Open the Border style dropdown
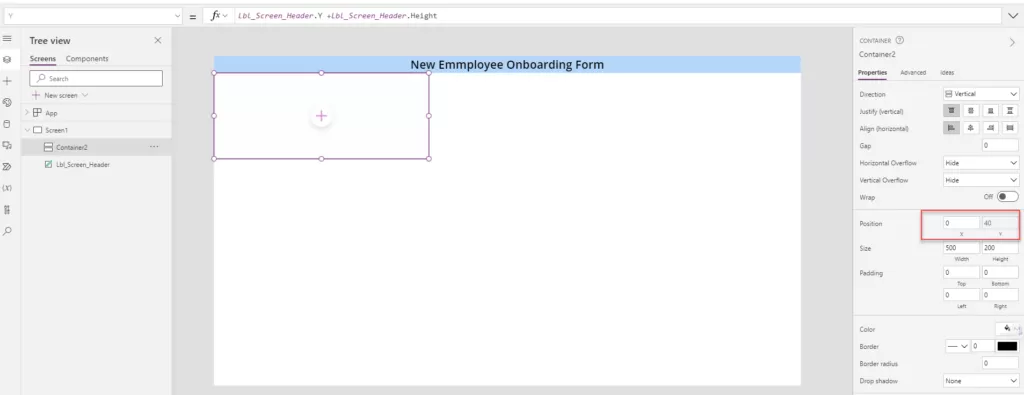This screenshot has height=395, width=1024. pyautogui.click(x=957, y=346)
